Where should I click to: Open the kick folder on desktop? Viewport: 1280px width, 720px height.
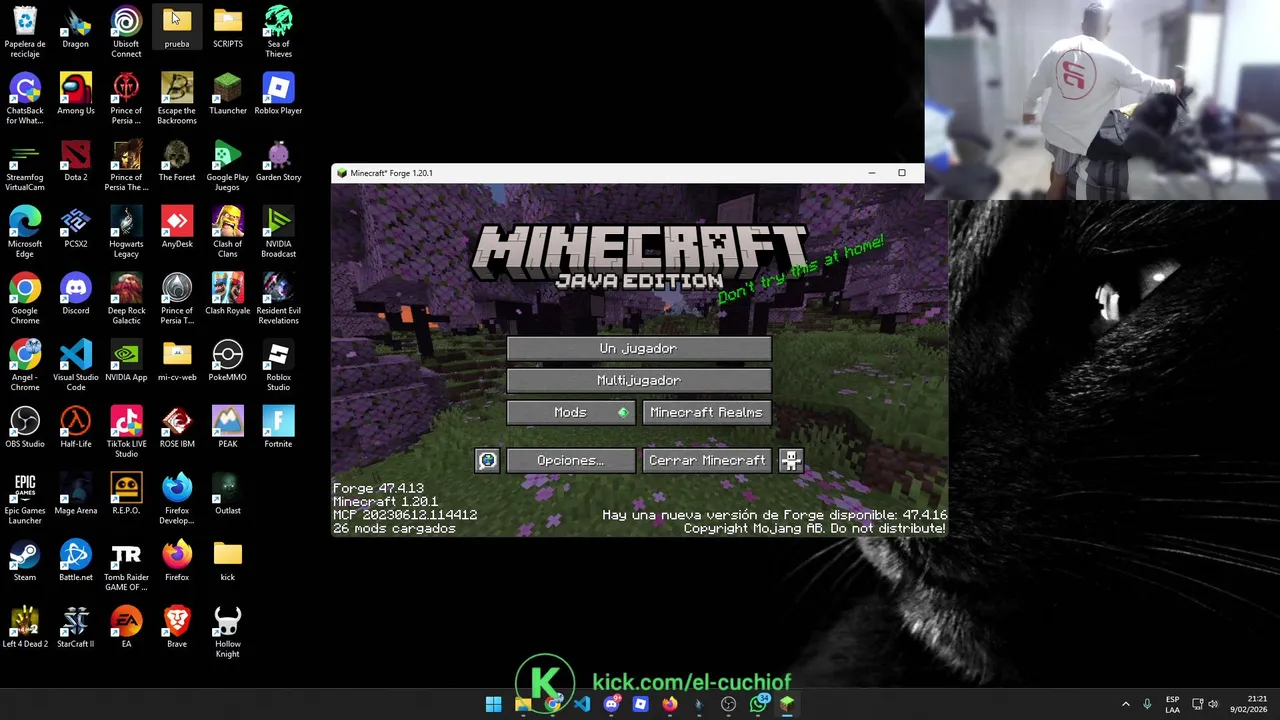pos(228,561)
